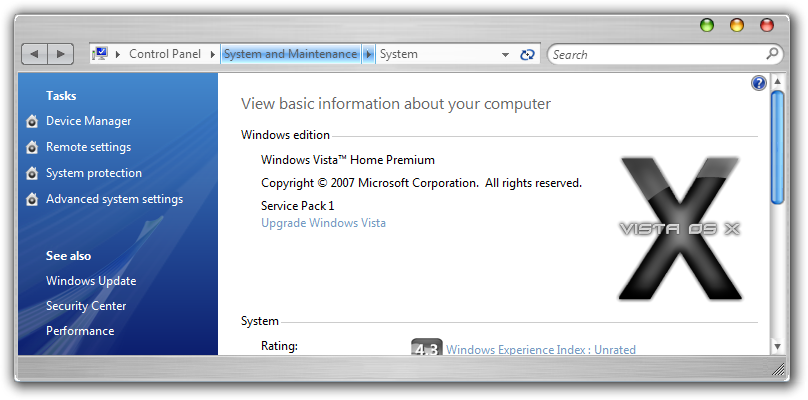808x400 pixels.
Task: Click the Windows Experience Index score badge
Action: pyautogui.click(x=426, y=348)
